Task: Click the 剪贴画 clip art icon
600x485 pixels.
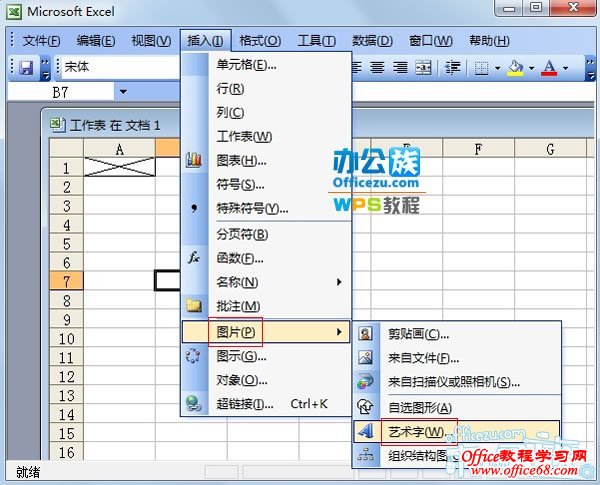Action: [x=365, y=334]
